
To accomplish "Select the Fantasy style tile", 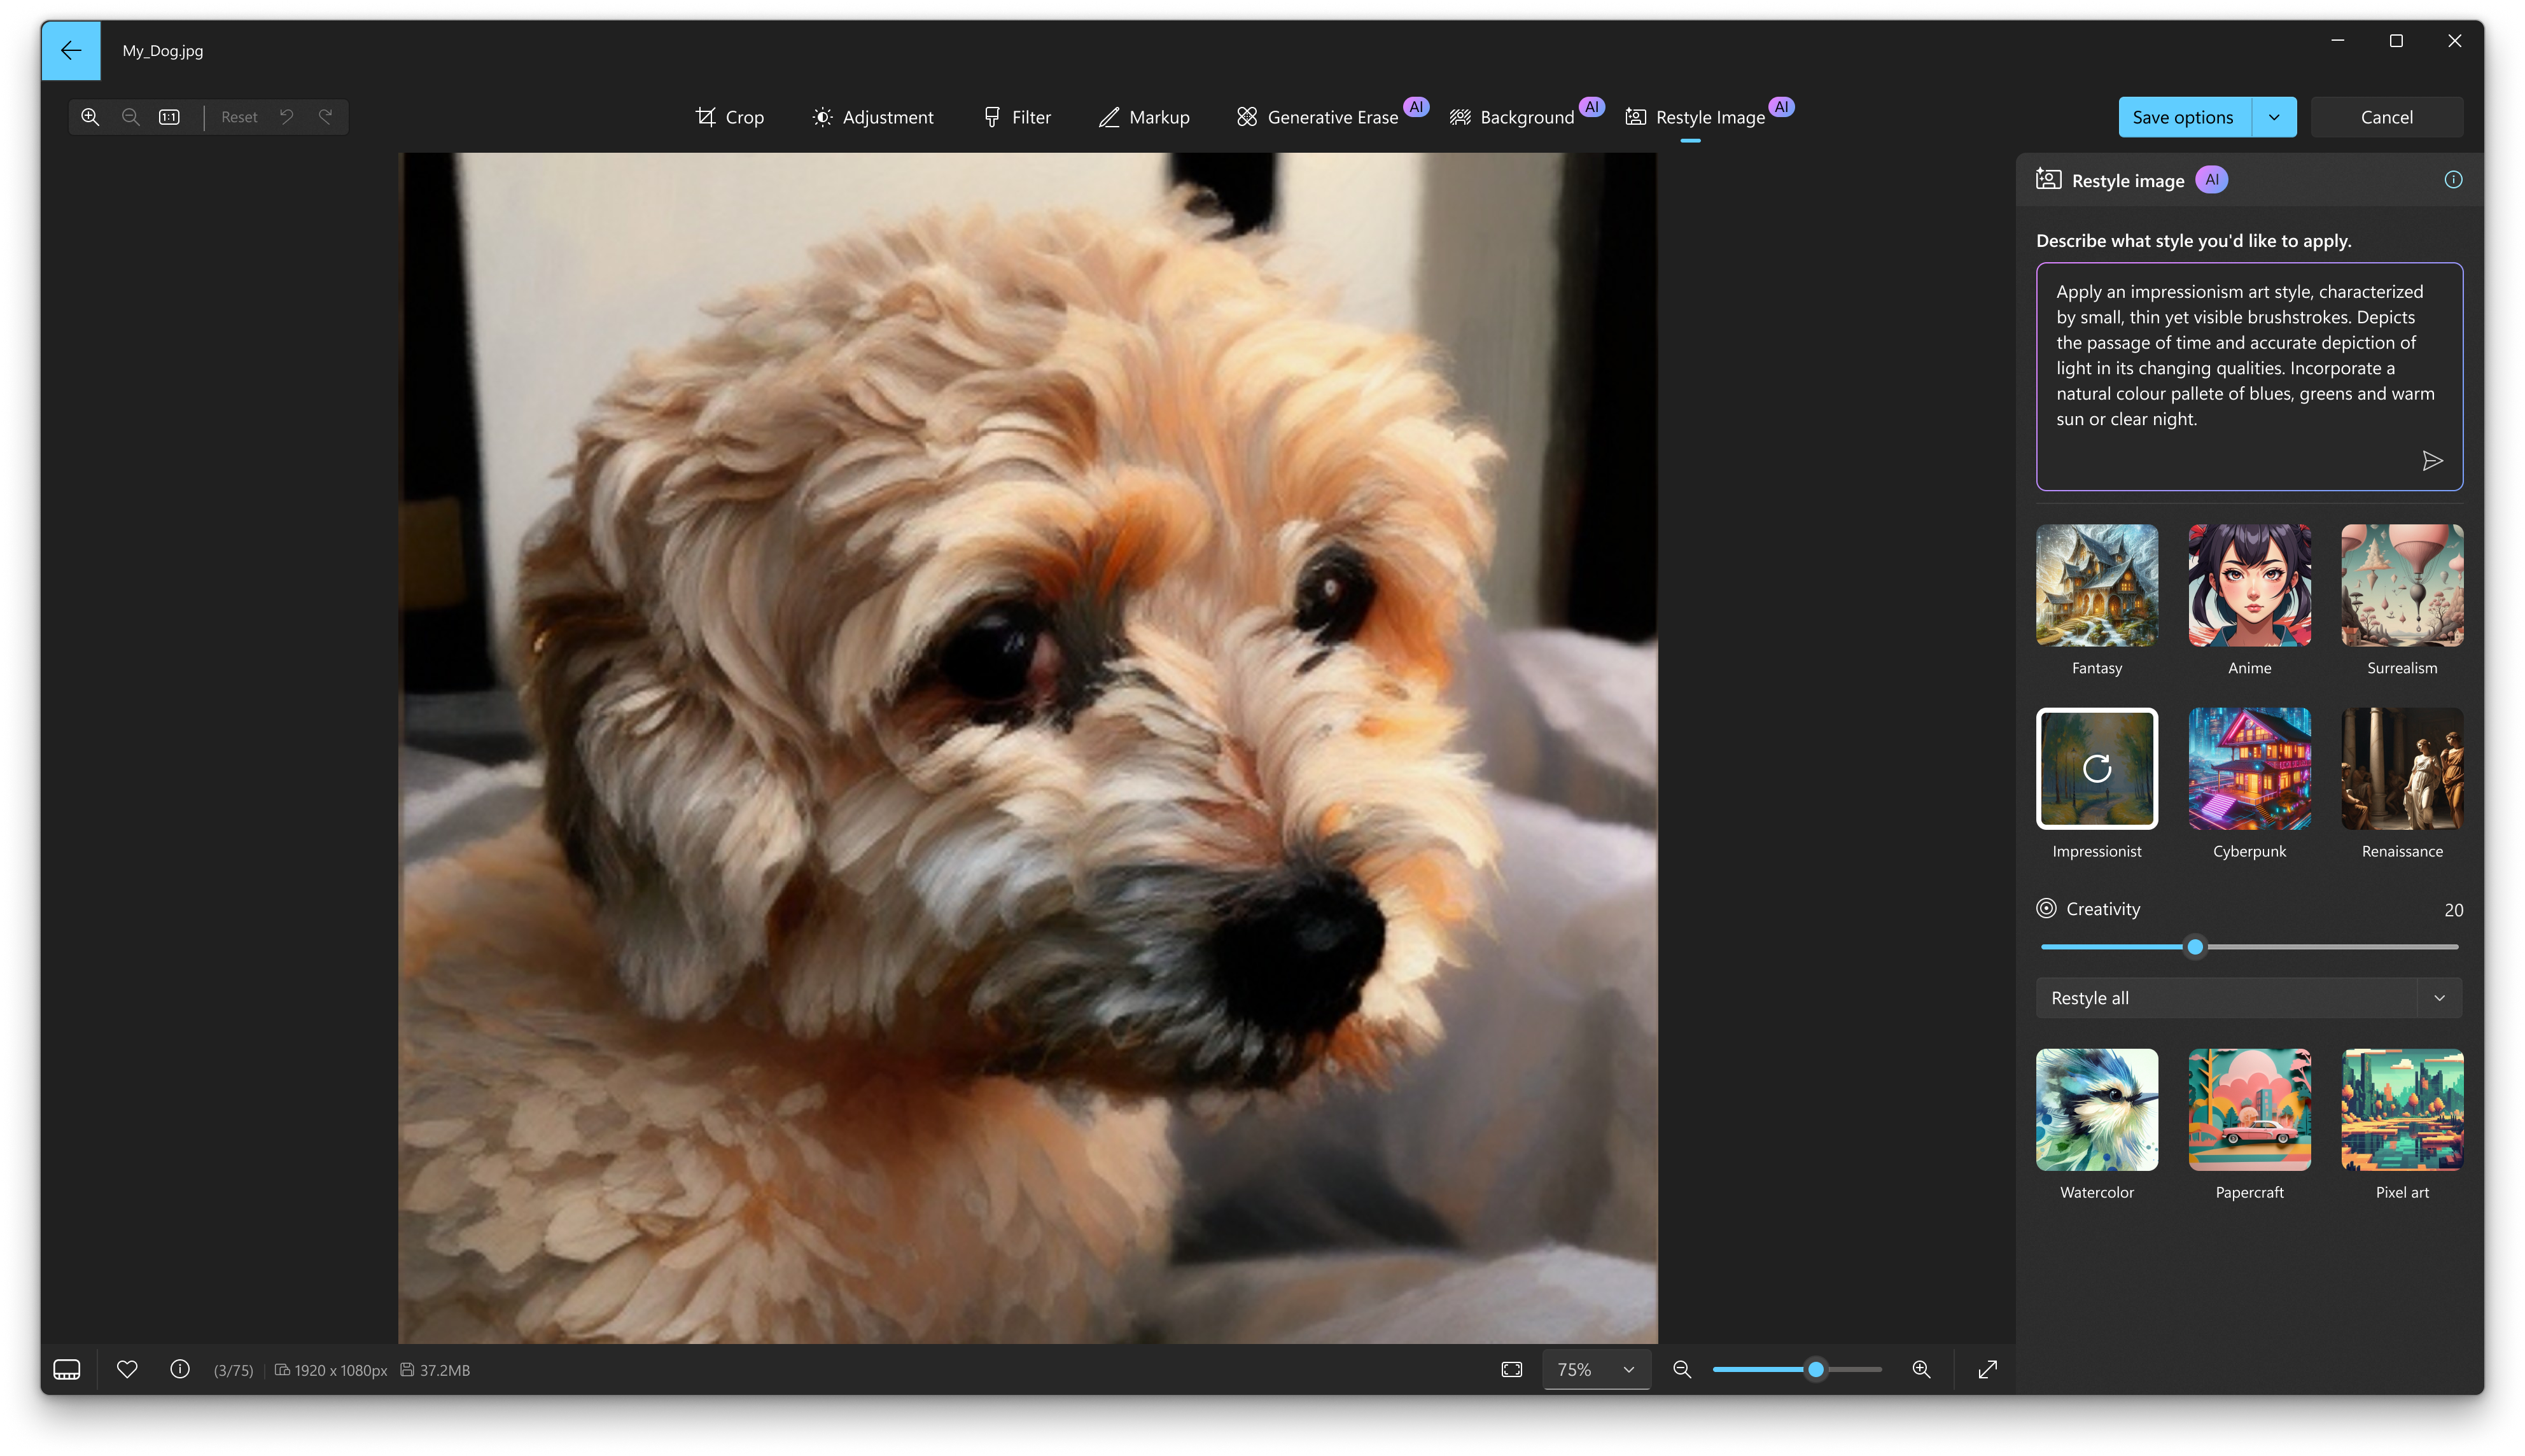I will (x=2097, y=586).
